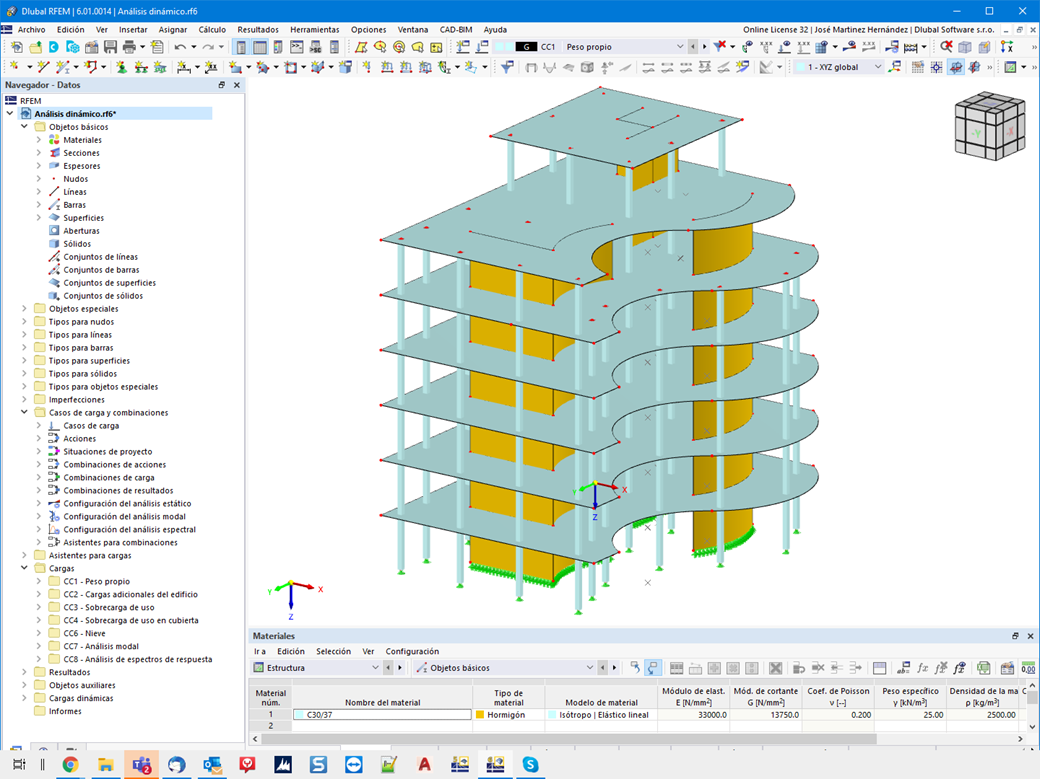1040x779 pixels.
Task: Click the Print icon in the toolbar
Action: tap(129, 47)
